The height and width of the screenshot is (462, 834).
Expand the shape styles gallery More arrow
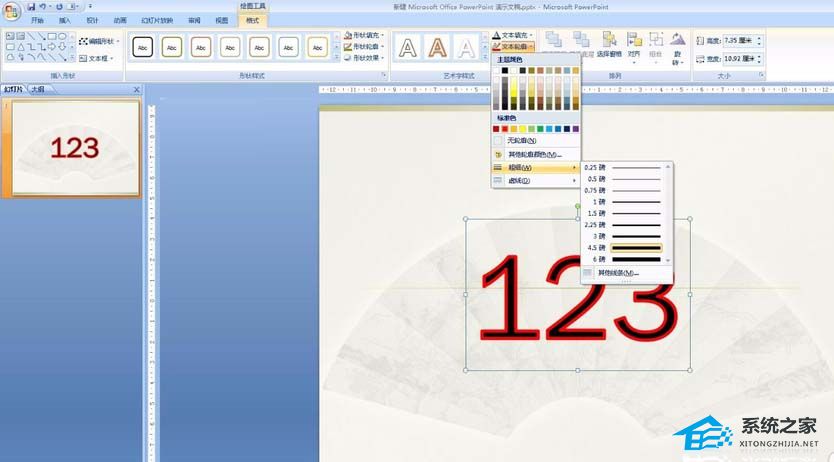tap(336, 58)
